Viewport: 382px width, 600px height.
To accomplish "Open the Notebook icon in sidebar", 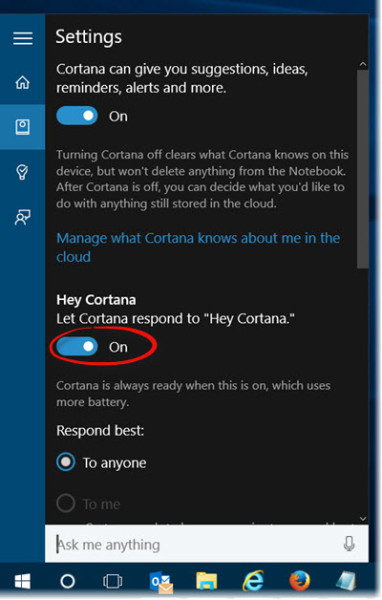I will pos(23,127).
